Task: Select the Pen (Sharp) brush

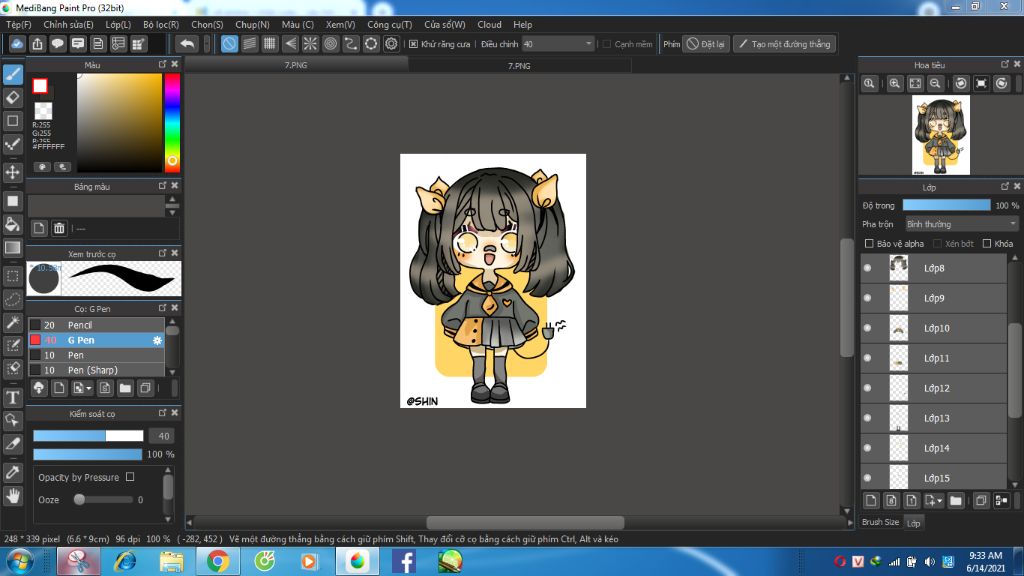Action: click(96, 370)
